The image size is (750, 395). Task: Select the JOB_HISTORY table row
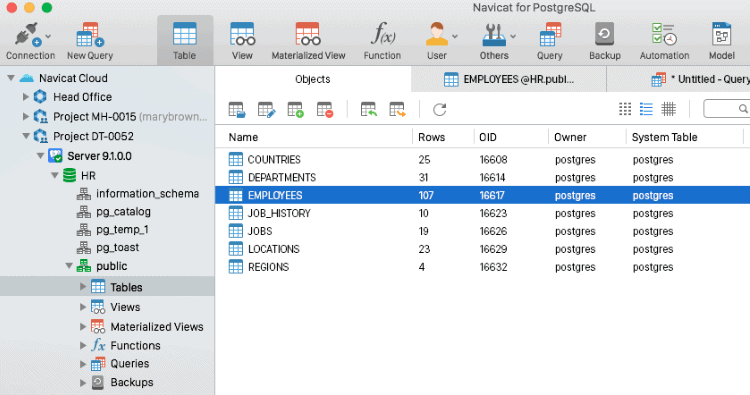pyautogui.click(x=483, y=213)
